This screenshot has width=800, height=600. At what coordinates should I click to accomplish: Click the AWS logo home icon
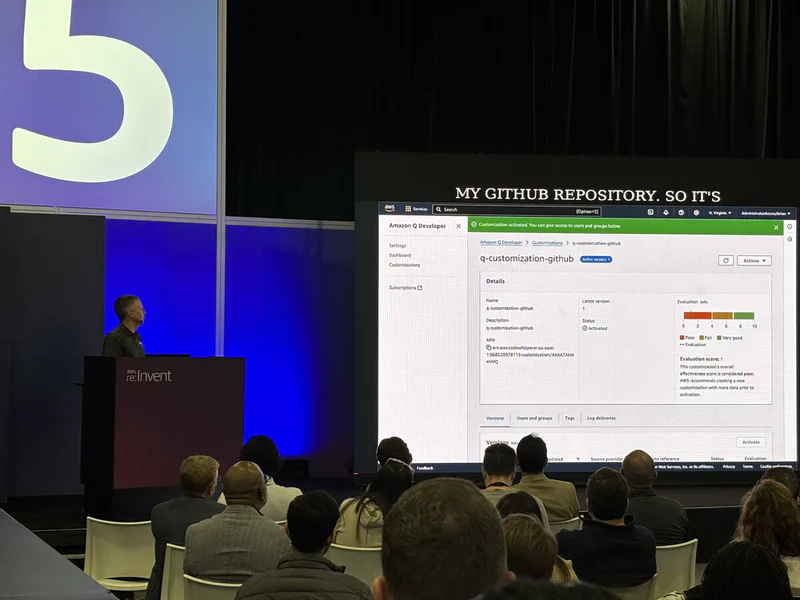(x=389, y=208)
